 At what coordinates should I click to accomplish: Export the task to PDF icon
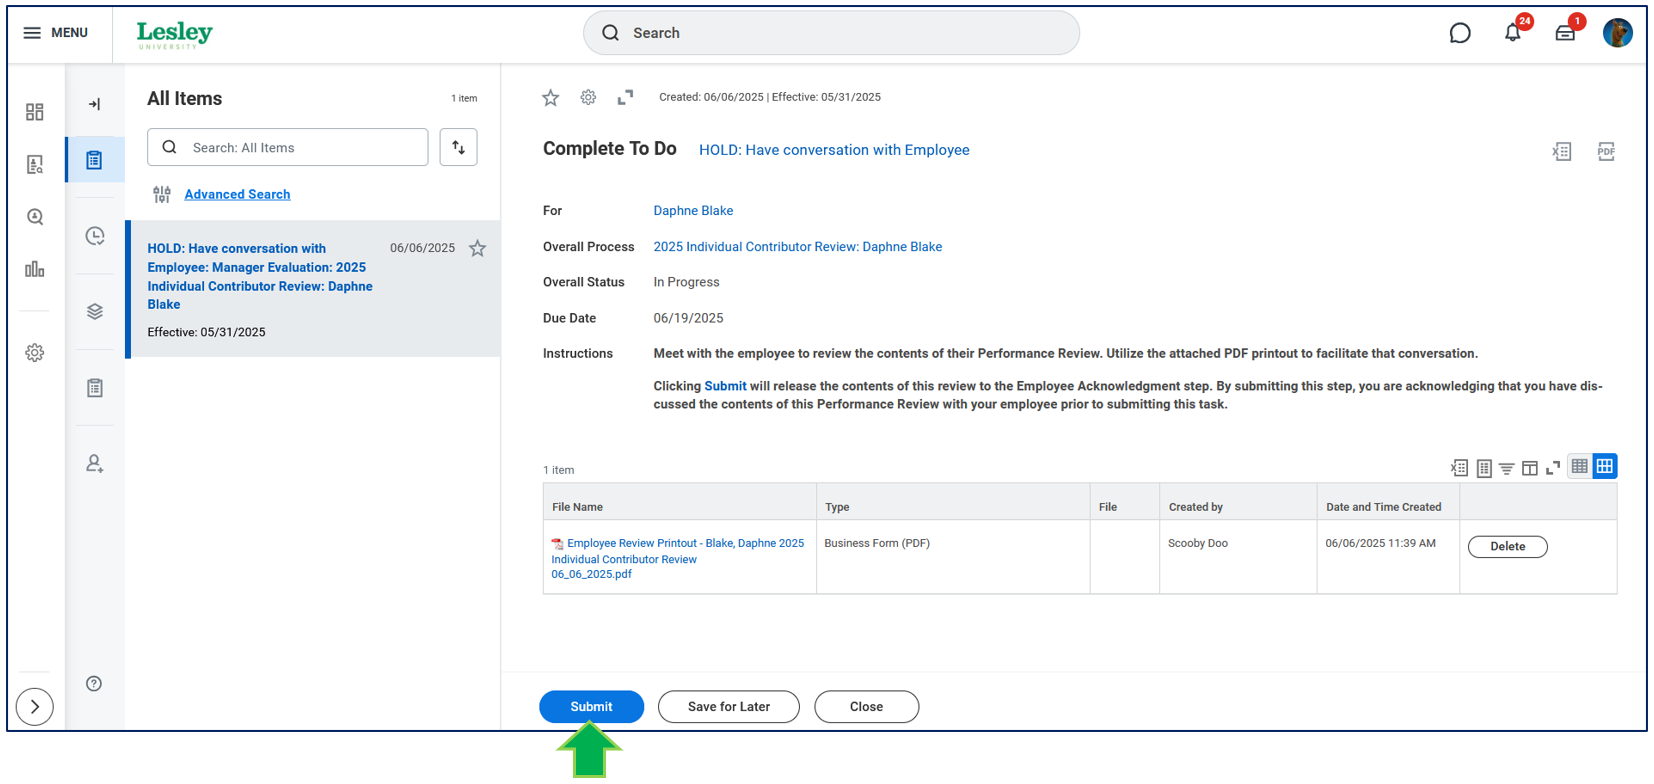click(x=1606, y=151)
